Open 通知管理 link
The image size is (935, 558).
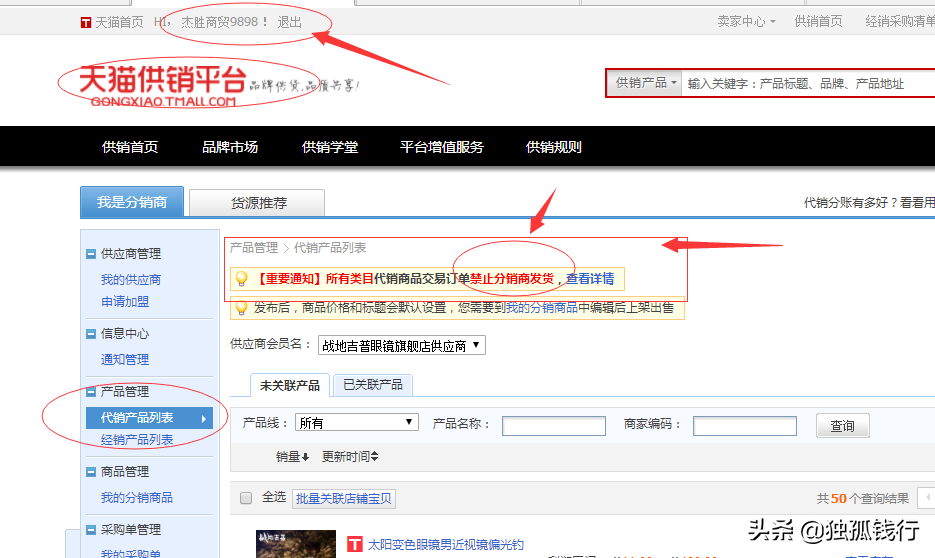pos(125,359)
